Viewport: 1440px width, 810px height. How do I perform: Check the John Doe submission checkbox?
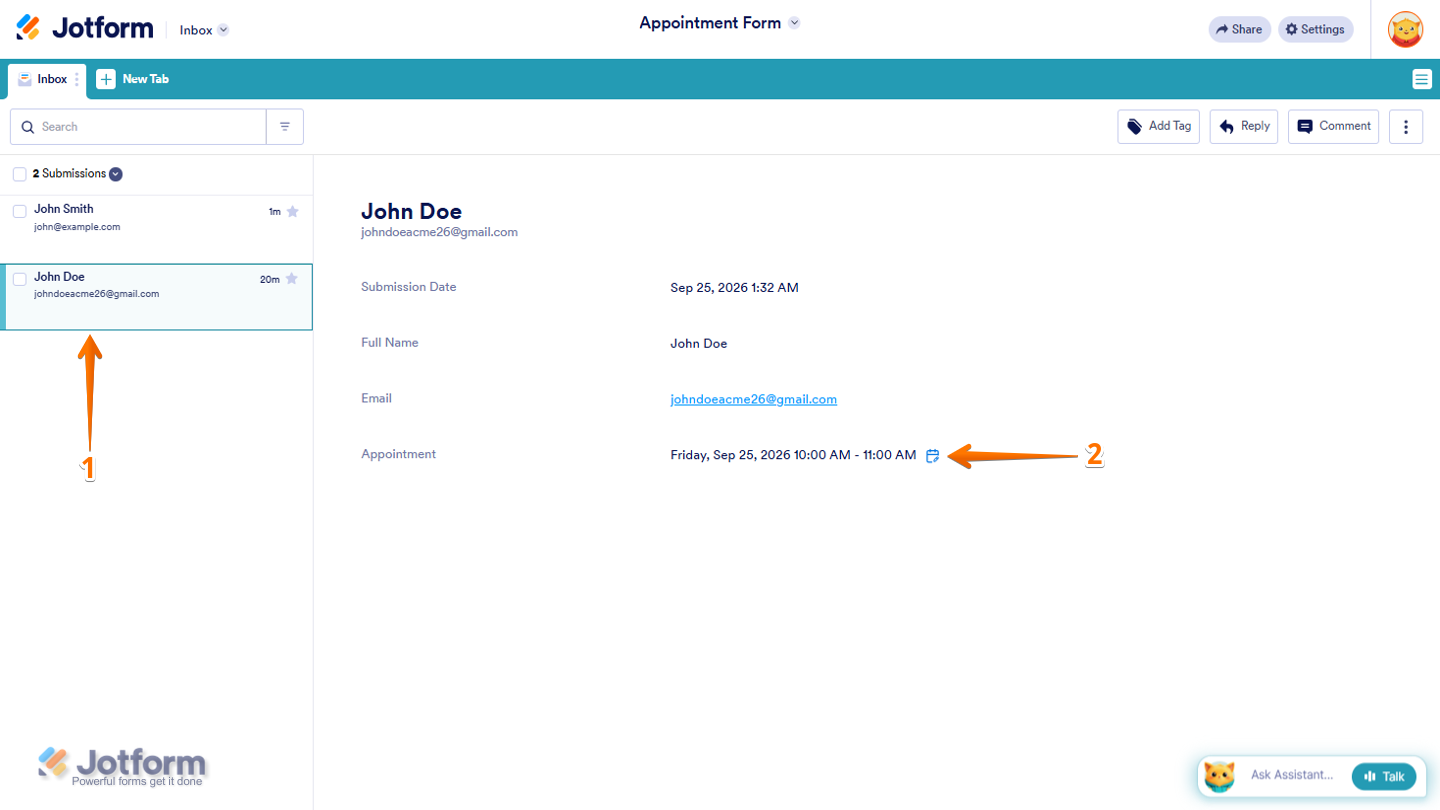click(20, 279)
